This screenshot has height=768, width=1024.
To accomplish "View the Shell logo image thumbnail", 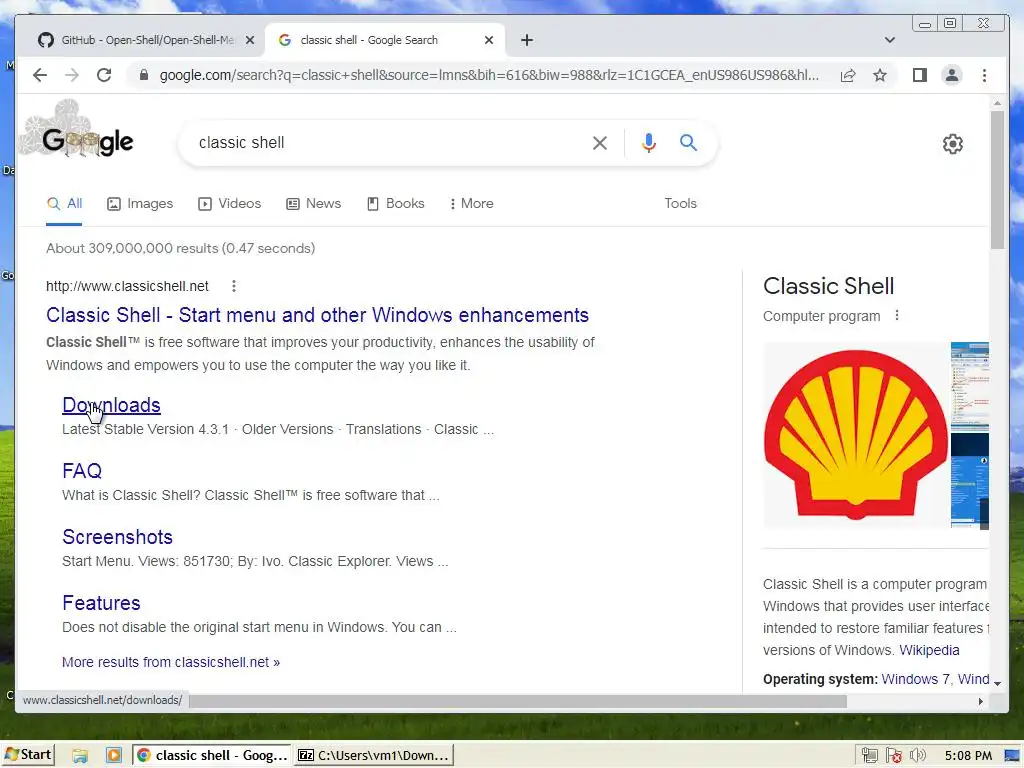I will pyautogui.click(x=856, y=435).
